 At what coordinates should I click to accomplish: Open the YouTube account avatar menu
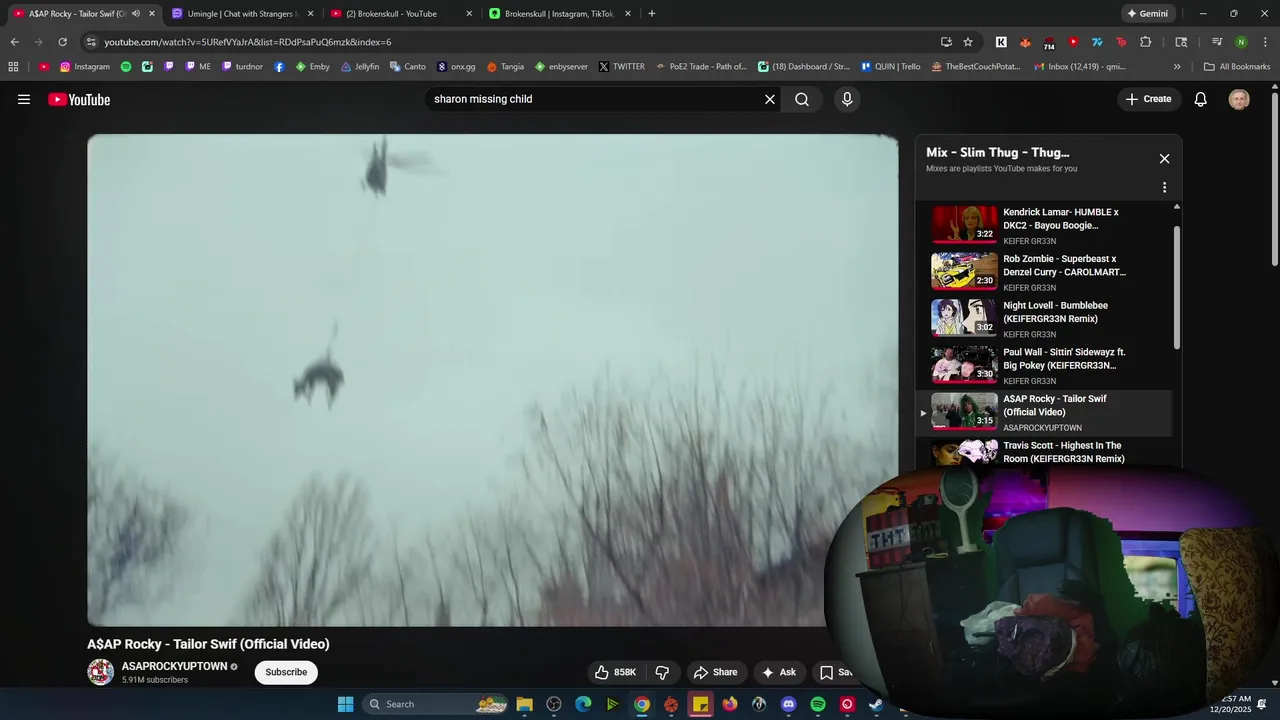point(1239,99)
